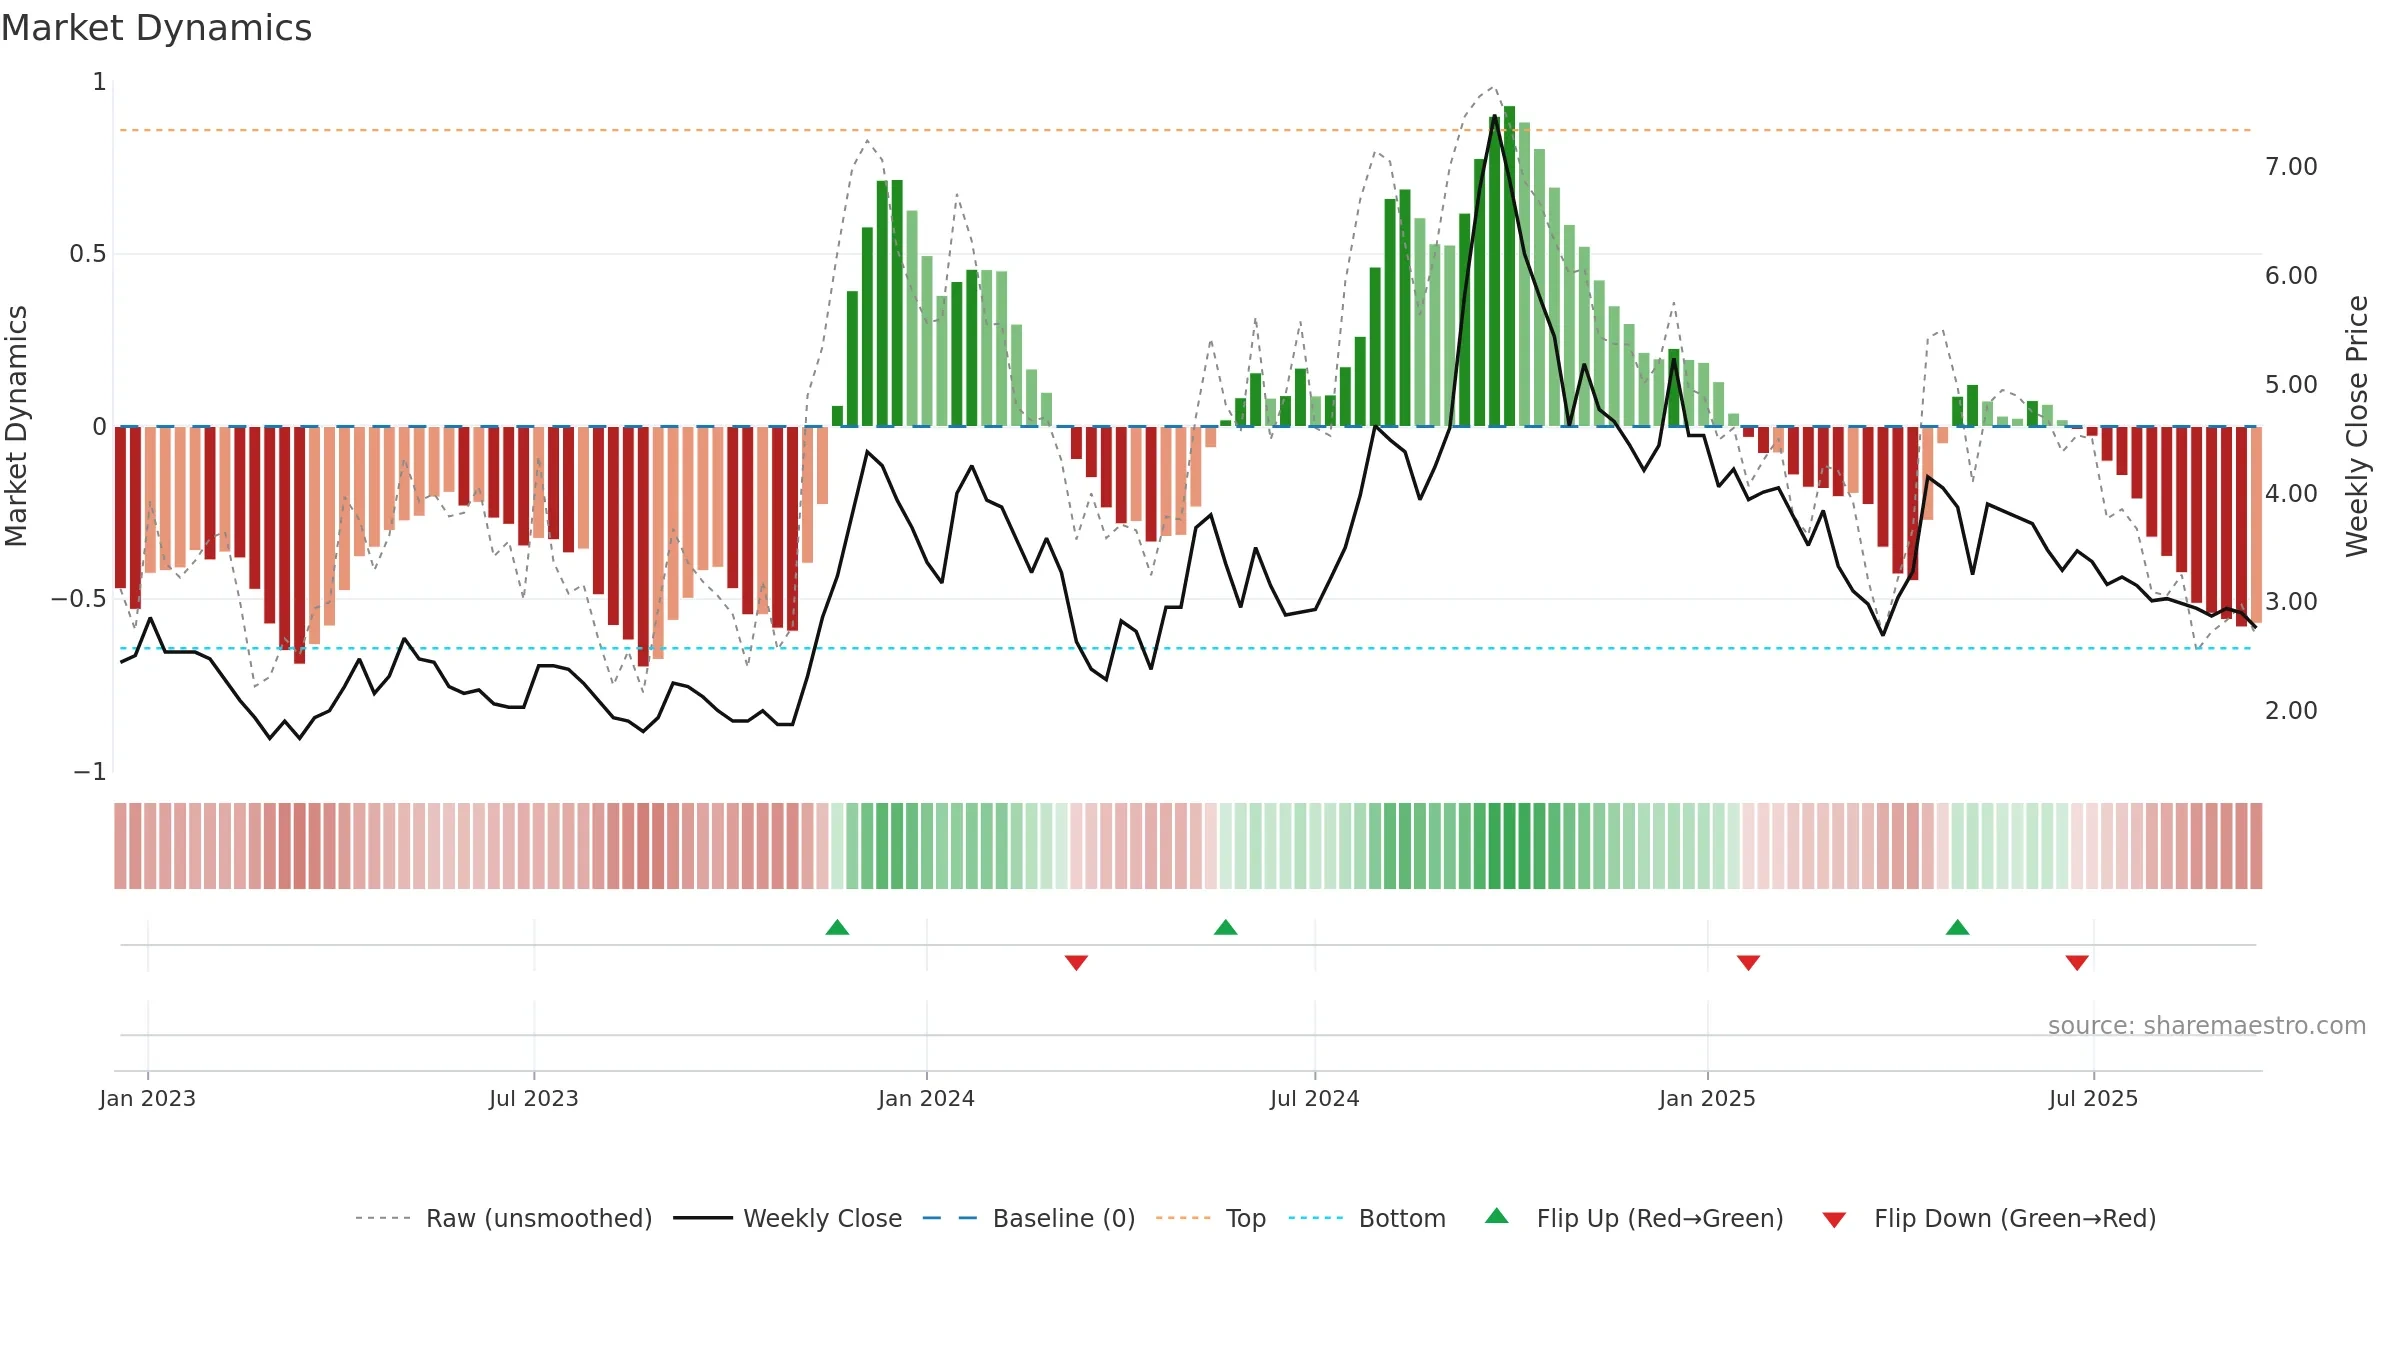Click the Flip Down marker just before Jul 2025
This screenshot has width=2400, height=1350.
coord(2077,962)
